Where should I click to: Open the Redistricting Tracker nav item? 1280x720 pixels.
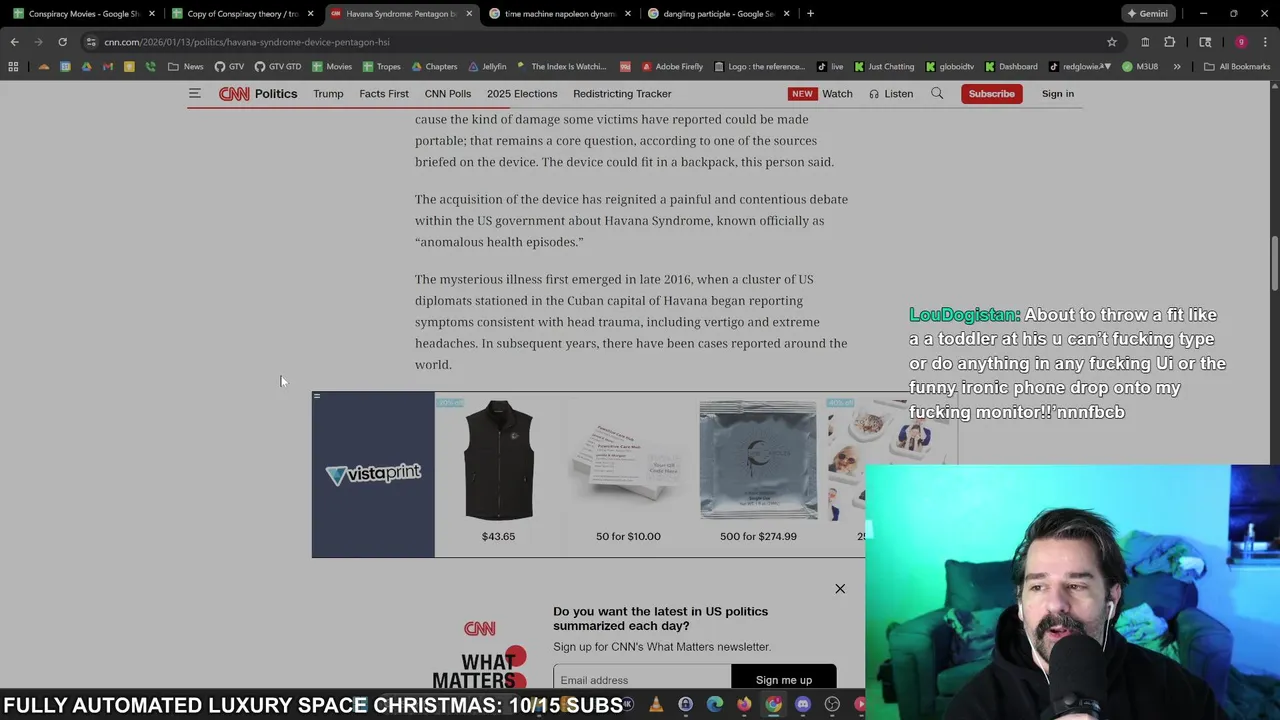(622, 94)
